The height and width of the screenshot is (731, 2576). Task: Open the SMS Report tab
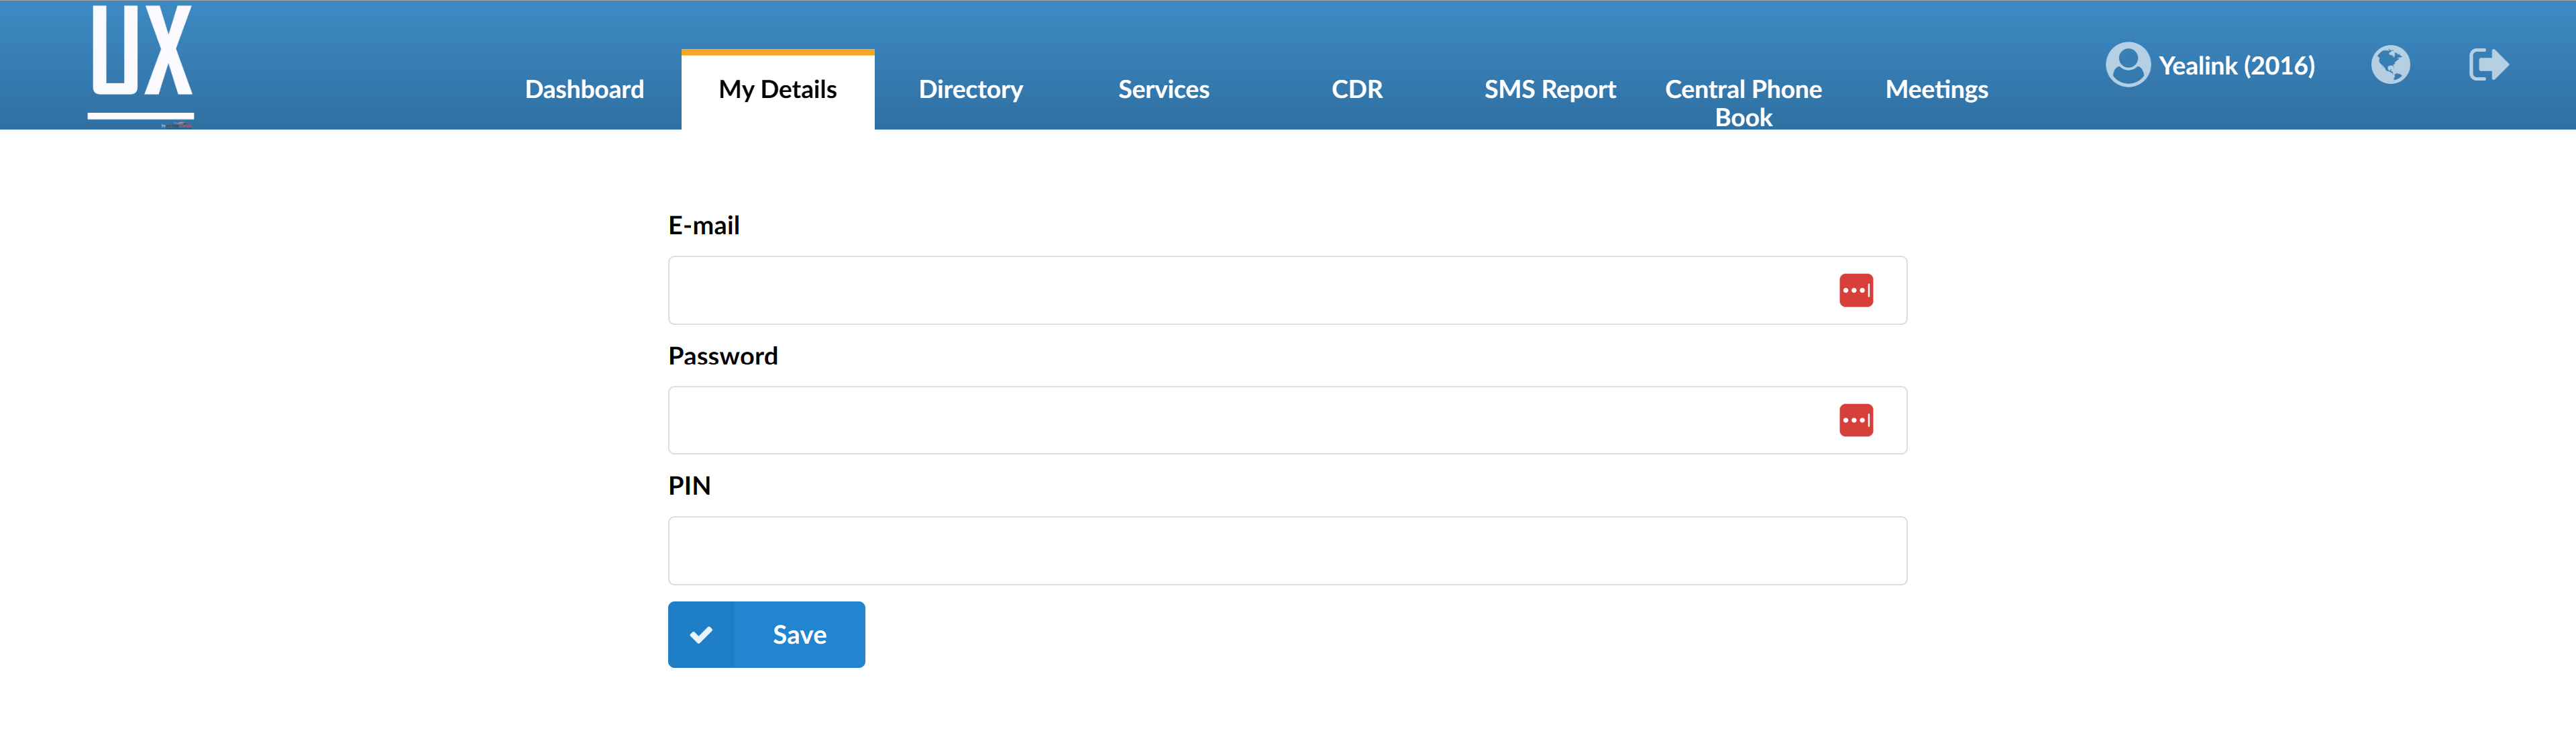click(x=1549, y=89)
